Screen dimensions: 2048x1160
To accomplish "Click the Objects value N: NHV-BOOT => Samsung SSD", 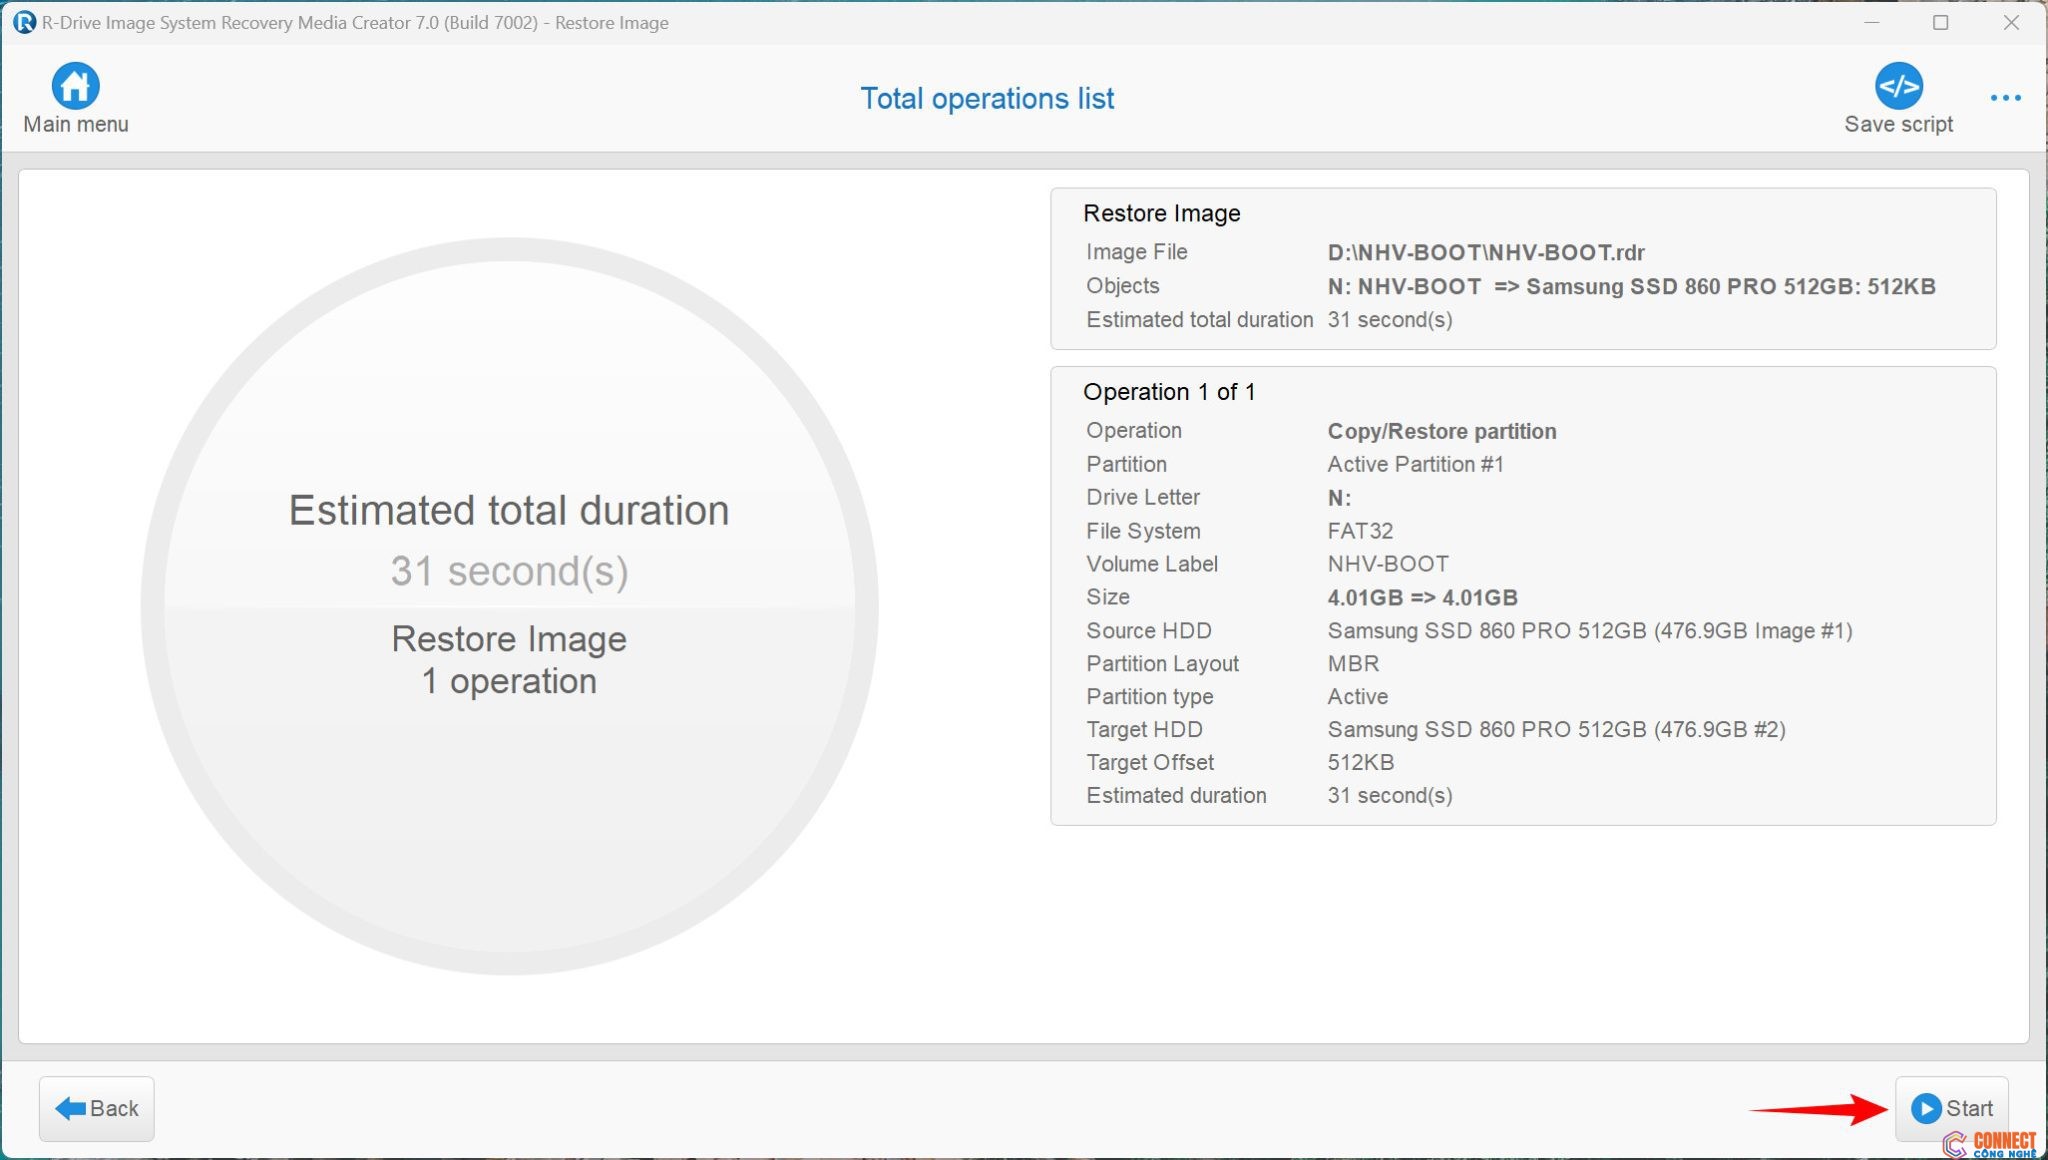I will (1631, 286).
